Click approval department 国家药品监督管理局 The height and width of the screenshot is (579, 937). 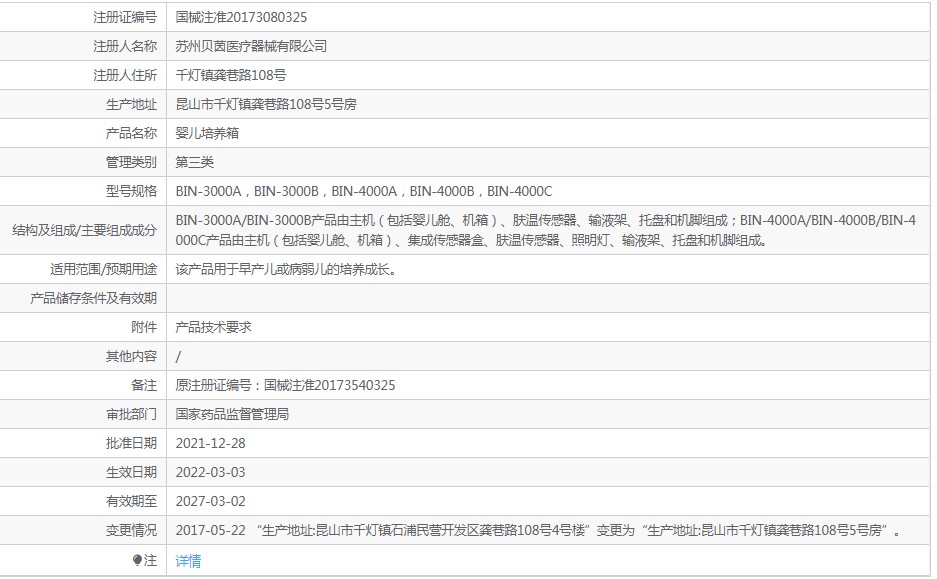(232, 414)
